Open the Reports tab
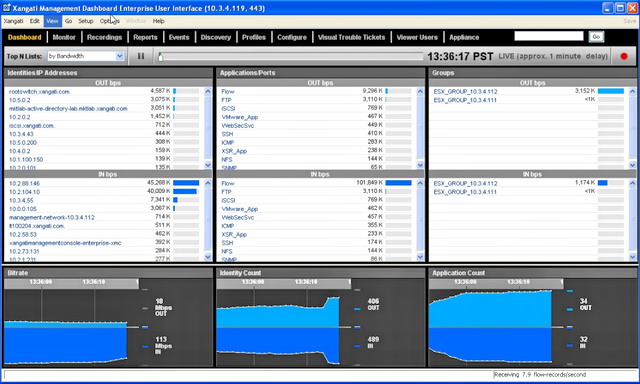 (145, 37)
